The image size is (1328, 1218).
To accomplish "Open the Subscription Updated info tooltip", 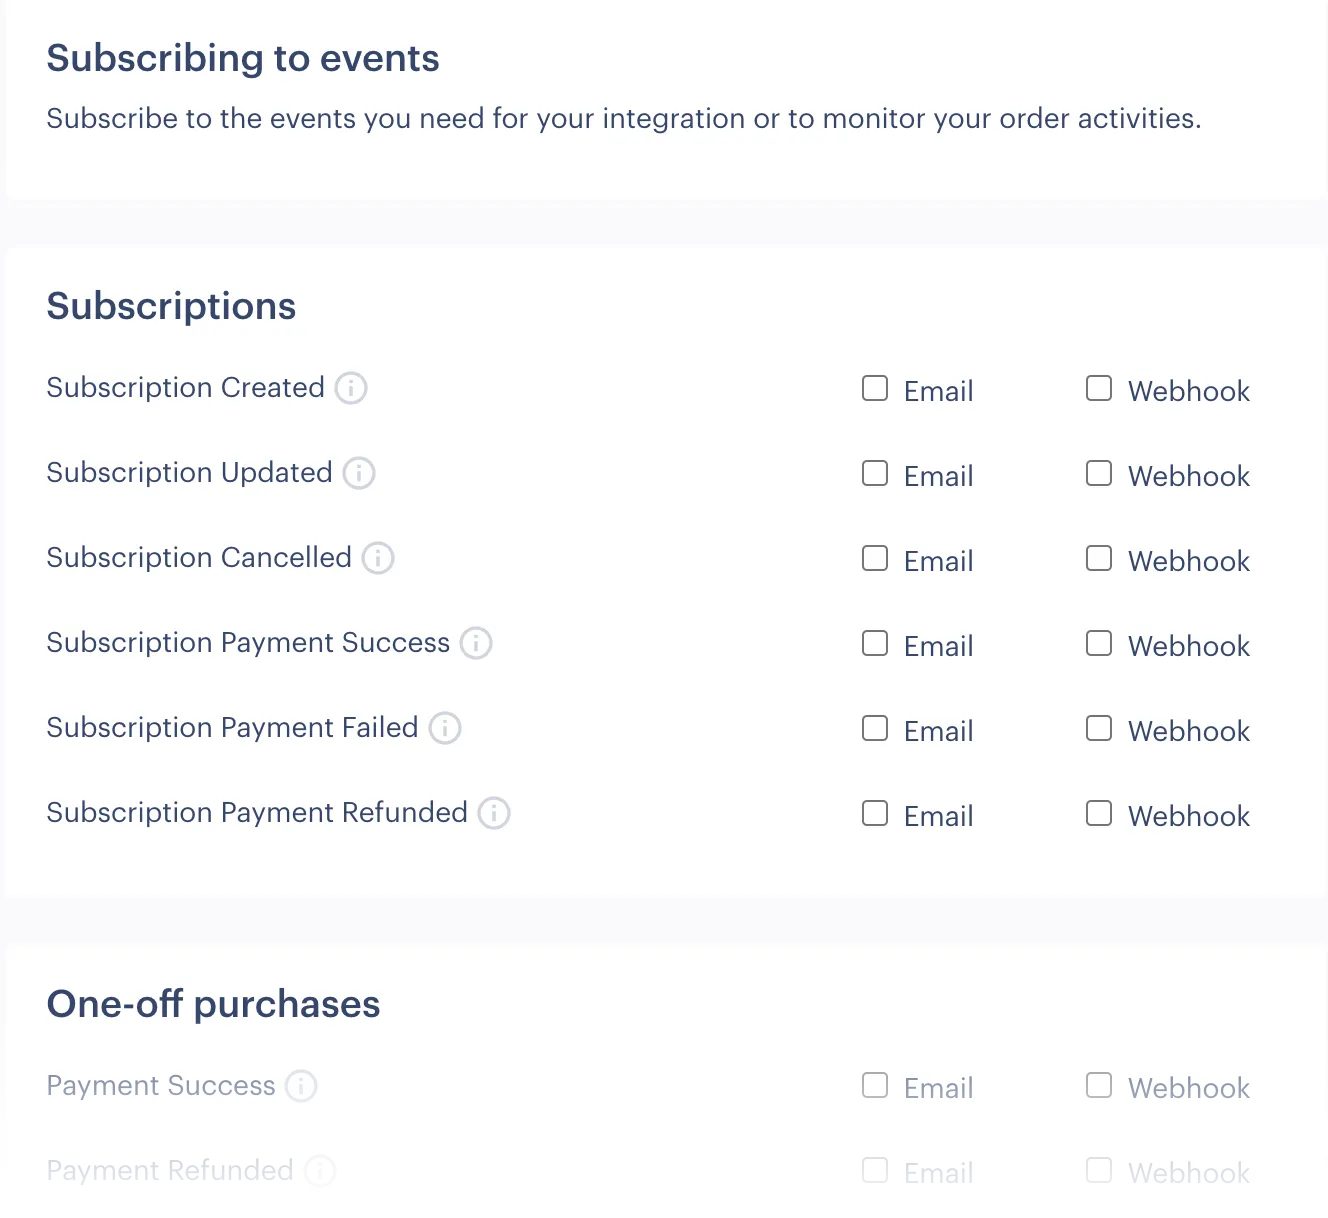I will point(359,474).
